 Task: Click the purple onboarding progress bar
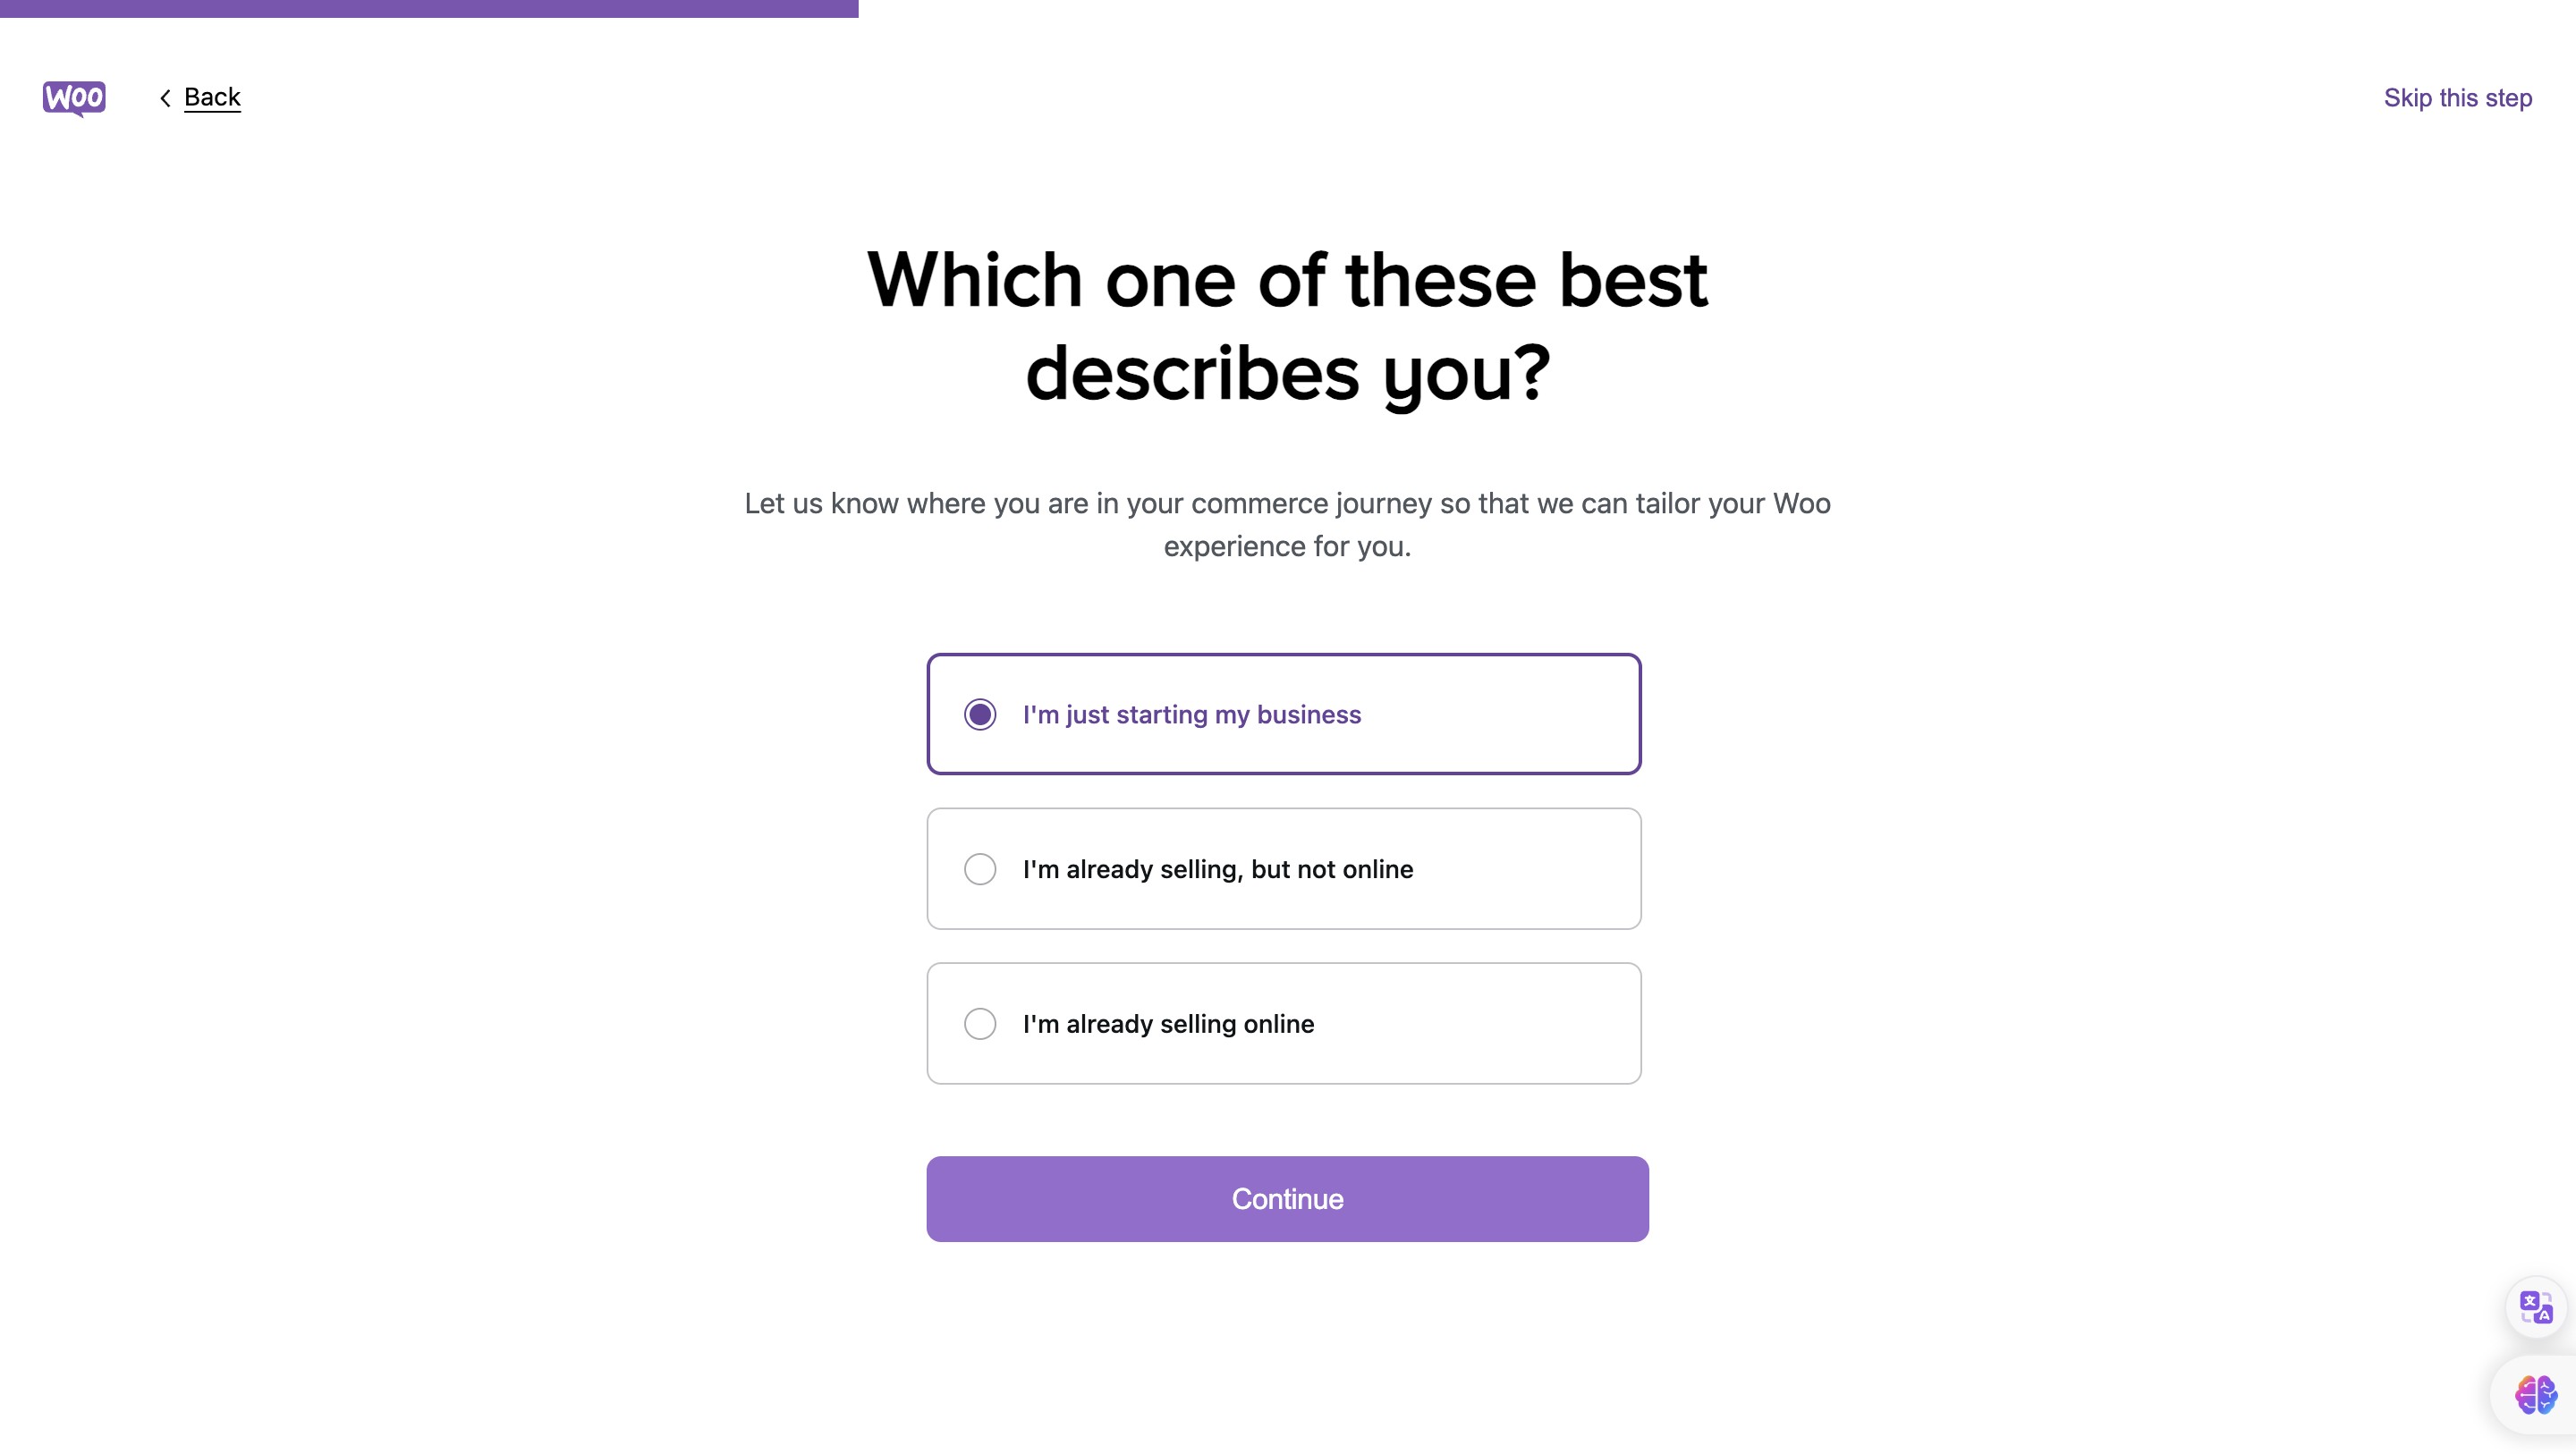click(x=428, y=8)
